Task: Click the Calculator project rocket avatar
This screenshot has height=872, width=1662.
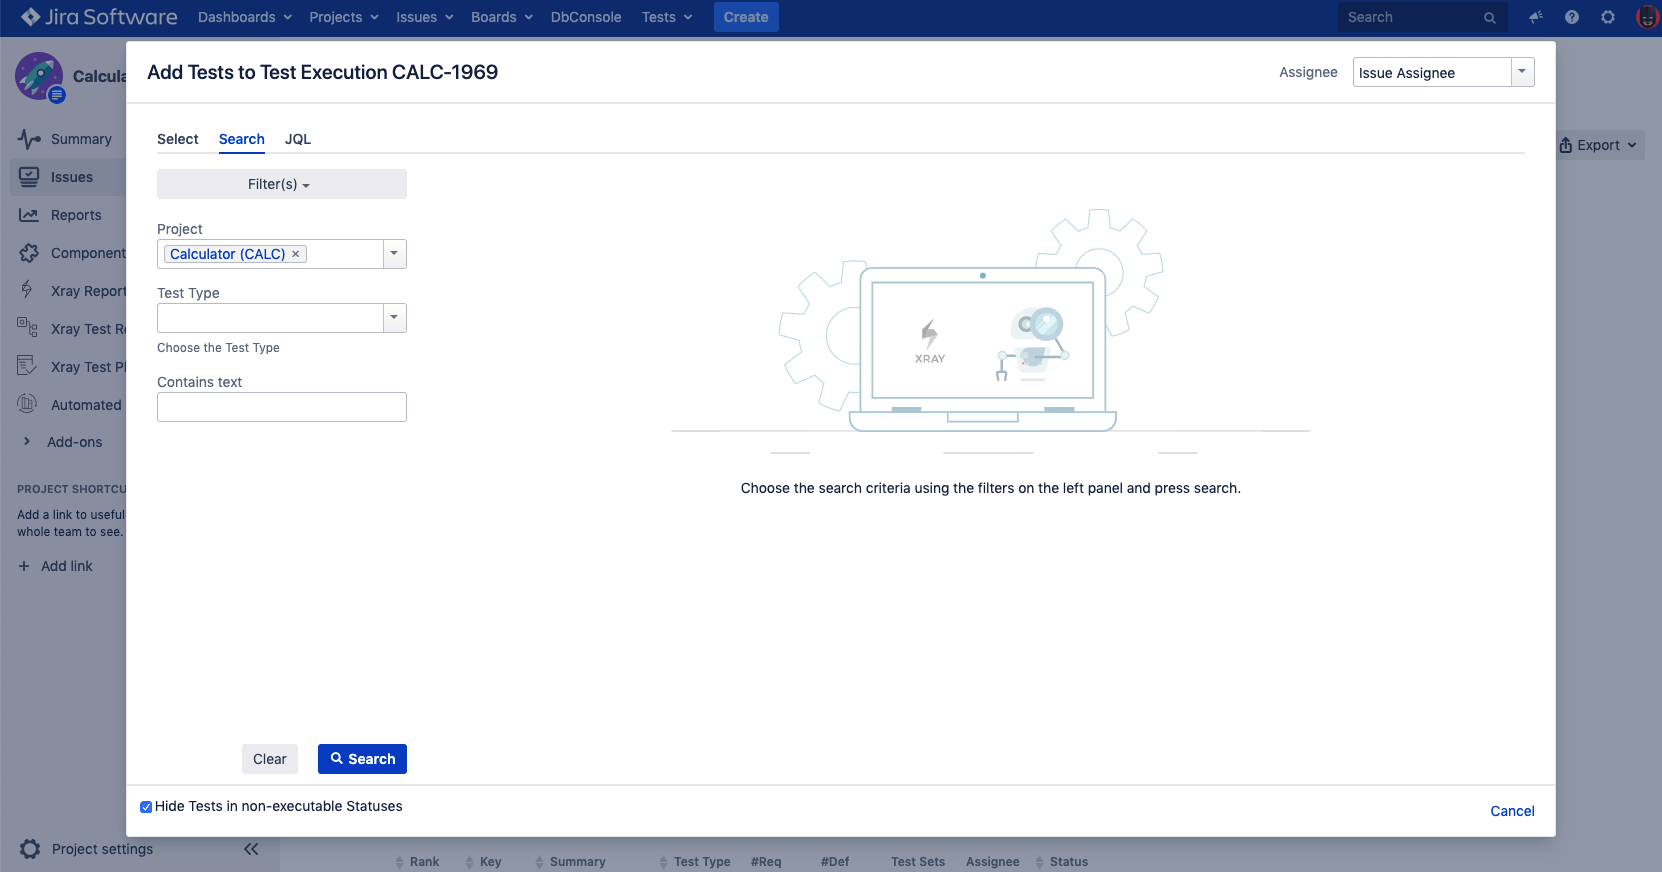Action: [39, 76]
